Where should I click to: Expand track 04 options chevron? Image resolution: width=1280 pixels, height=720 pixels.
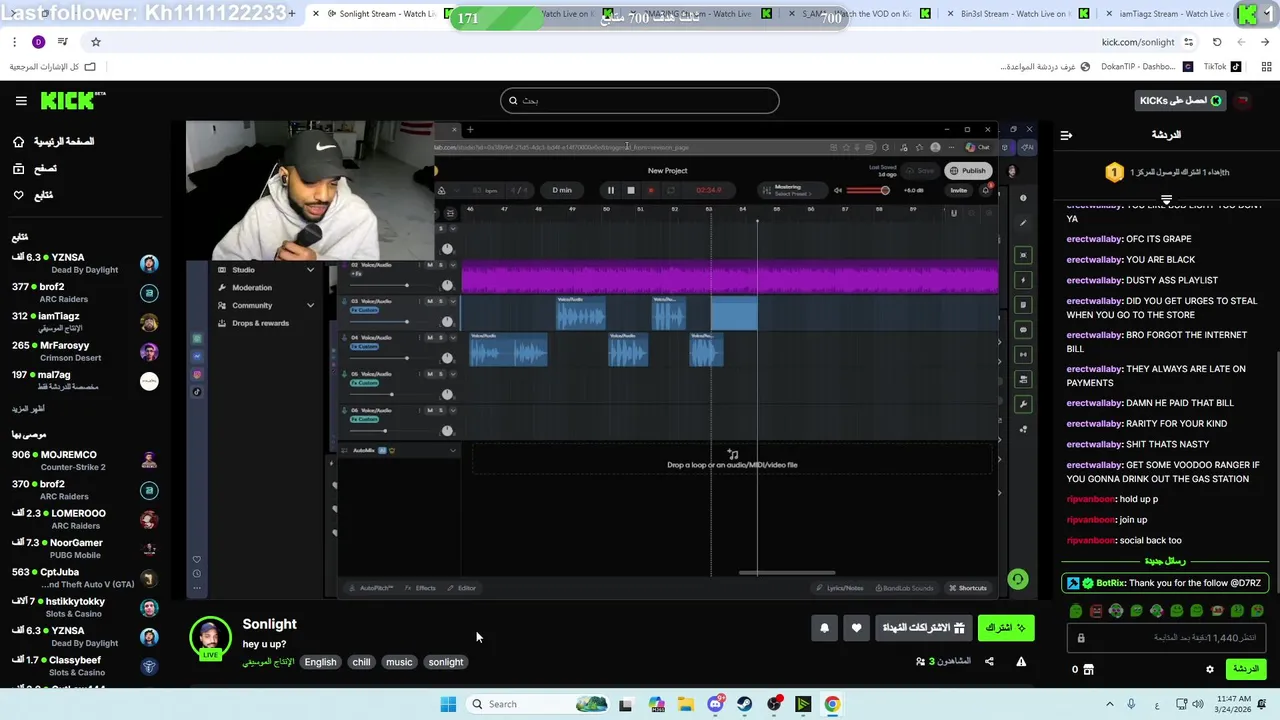coord(452,337)
